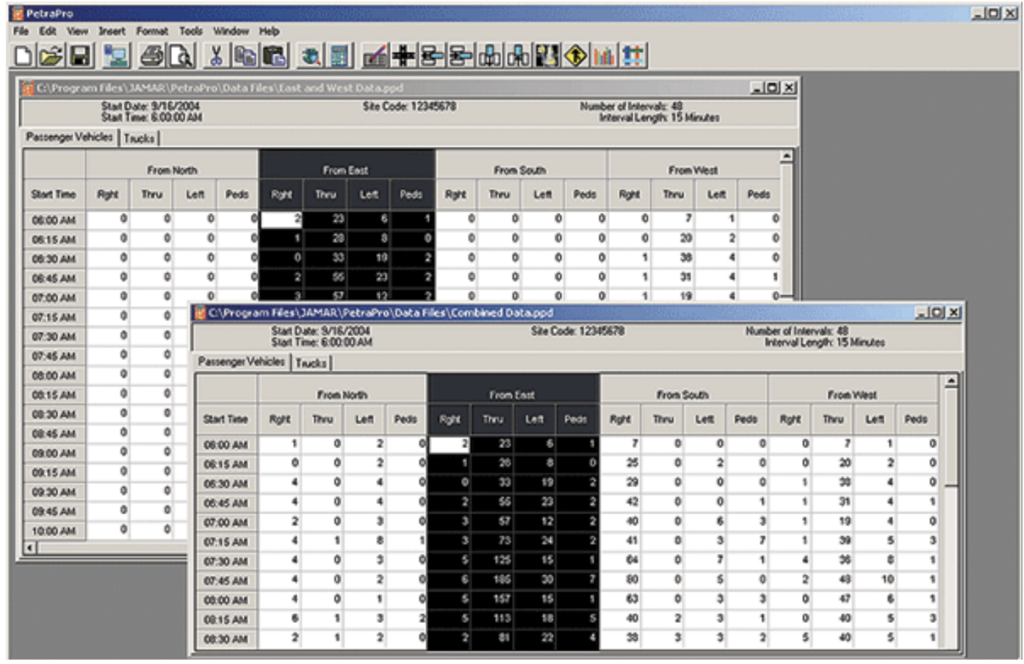1024x664 pixels.
Task: Create a new file with the blank page icon
Action: pos(23,56)
